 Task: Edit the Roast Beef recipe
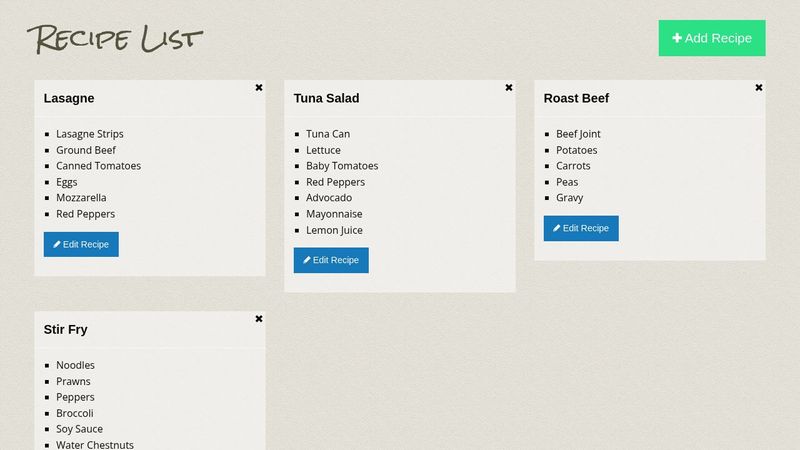(581, 228)
